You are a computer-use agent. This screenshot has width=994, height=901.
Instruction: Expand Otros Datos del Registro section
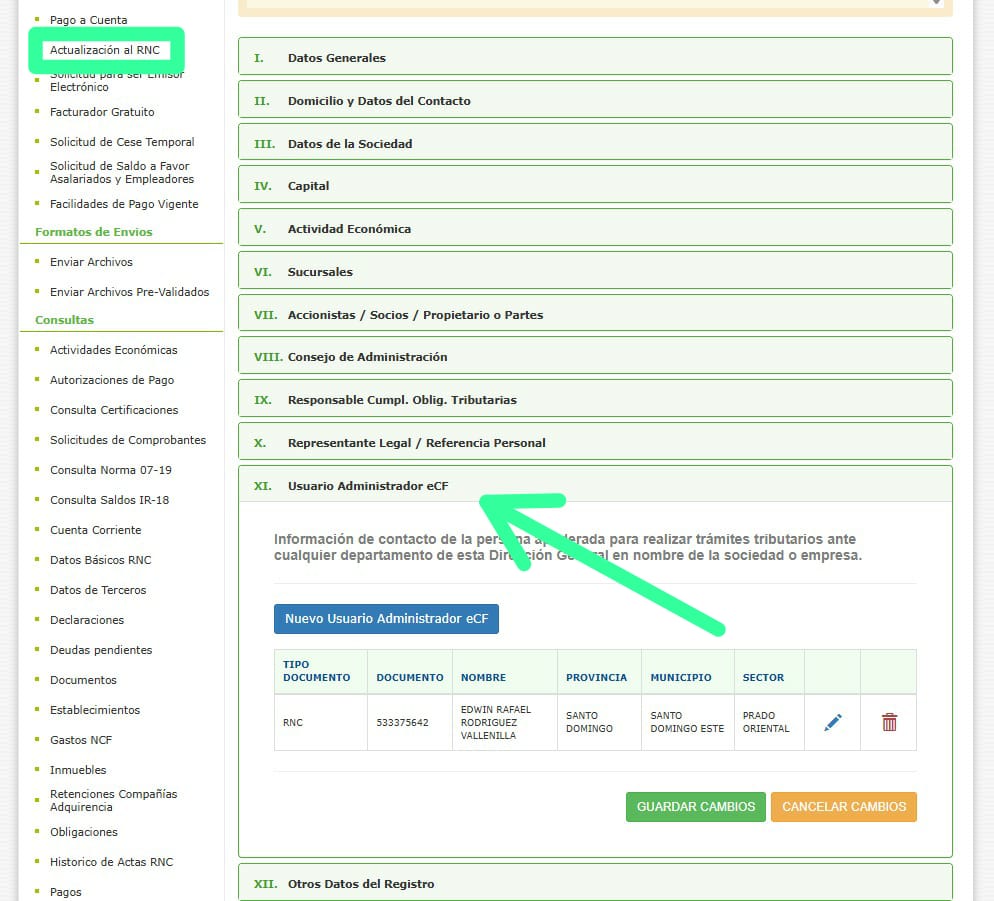(x=595, y=883)
